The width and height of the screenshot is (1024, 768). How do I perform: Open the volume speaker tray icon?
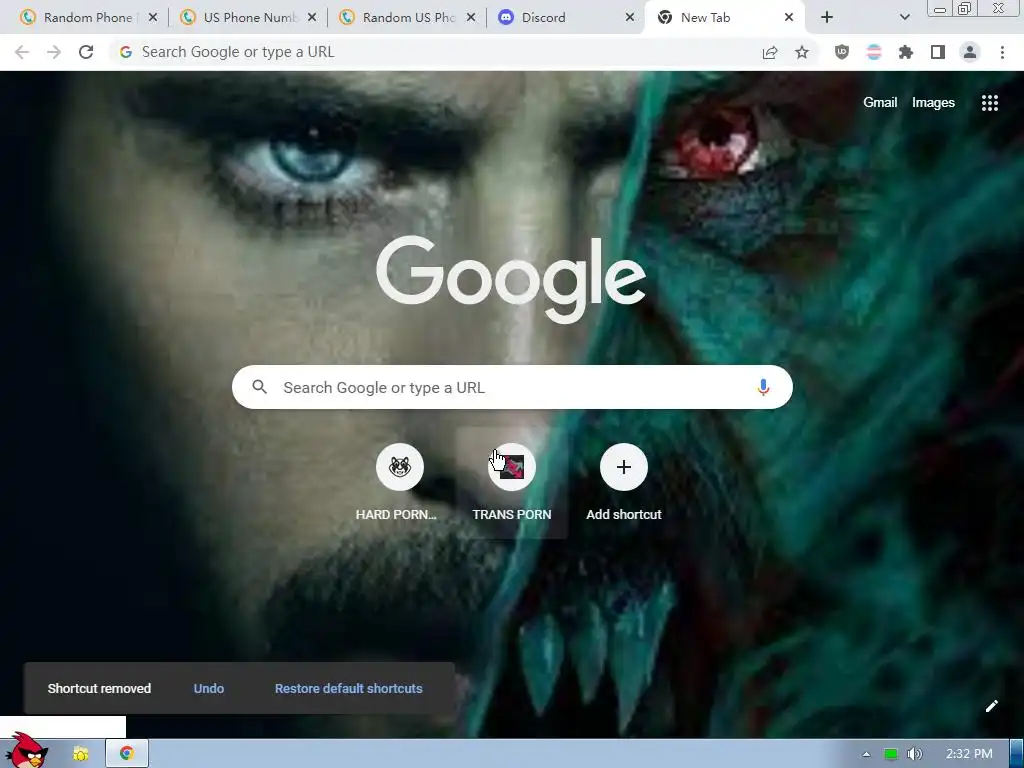click(x=915, y=754)
